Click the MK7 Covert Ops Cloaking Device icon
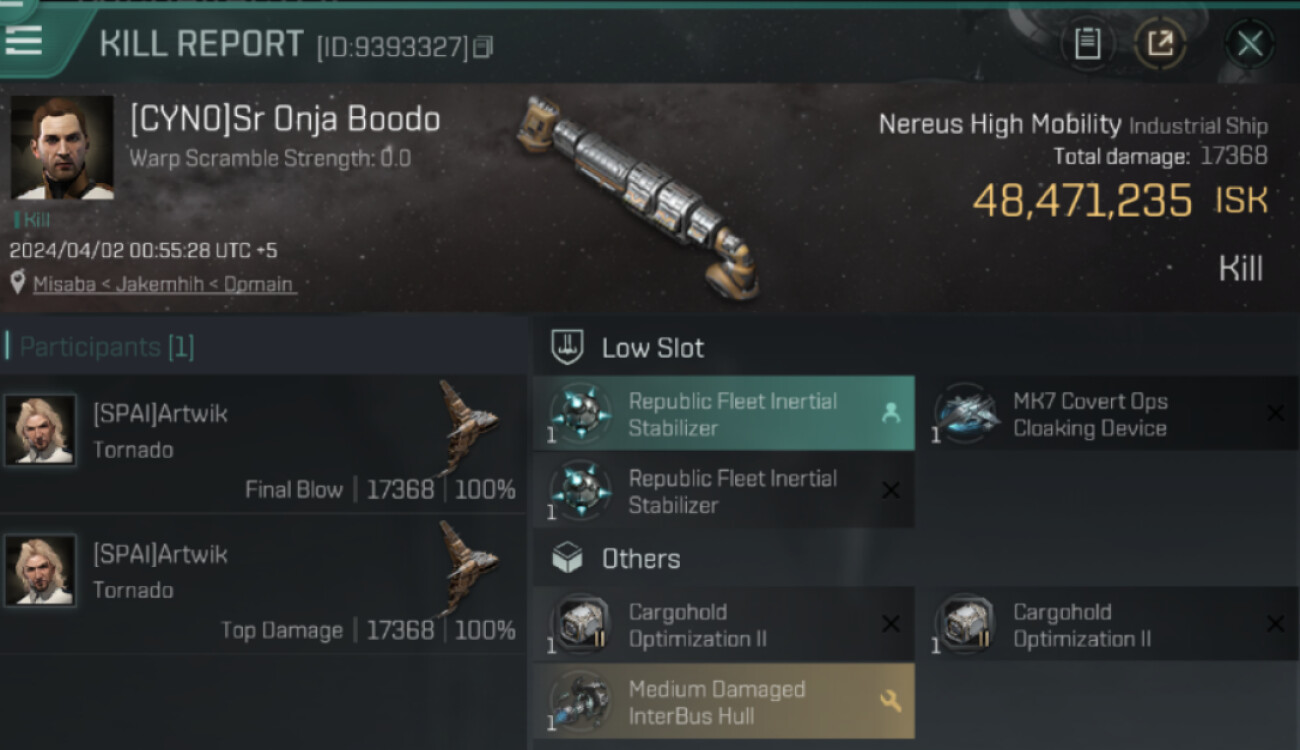1300x750 pixels. coord(966,414)
